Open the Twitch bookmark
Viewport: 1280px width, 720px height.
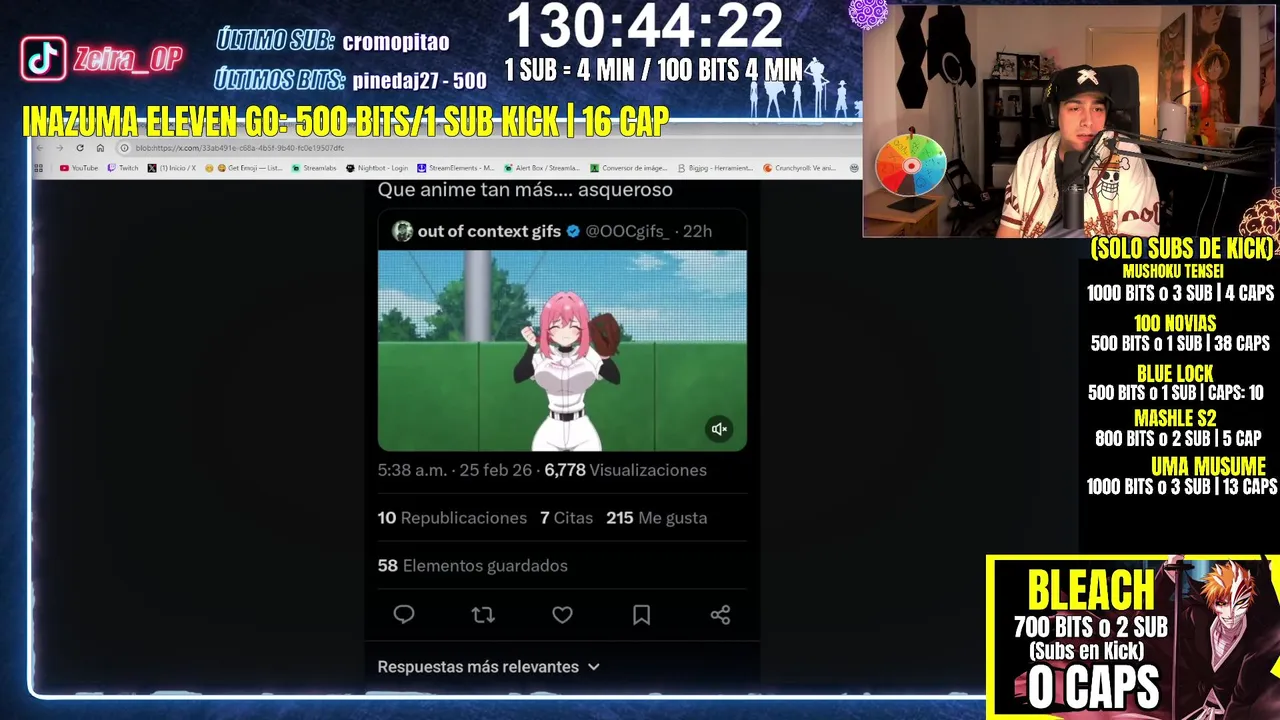tap(123, 168)
